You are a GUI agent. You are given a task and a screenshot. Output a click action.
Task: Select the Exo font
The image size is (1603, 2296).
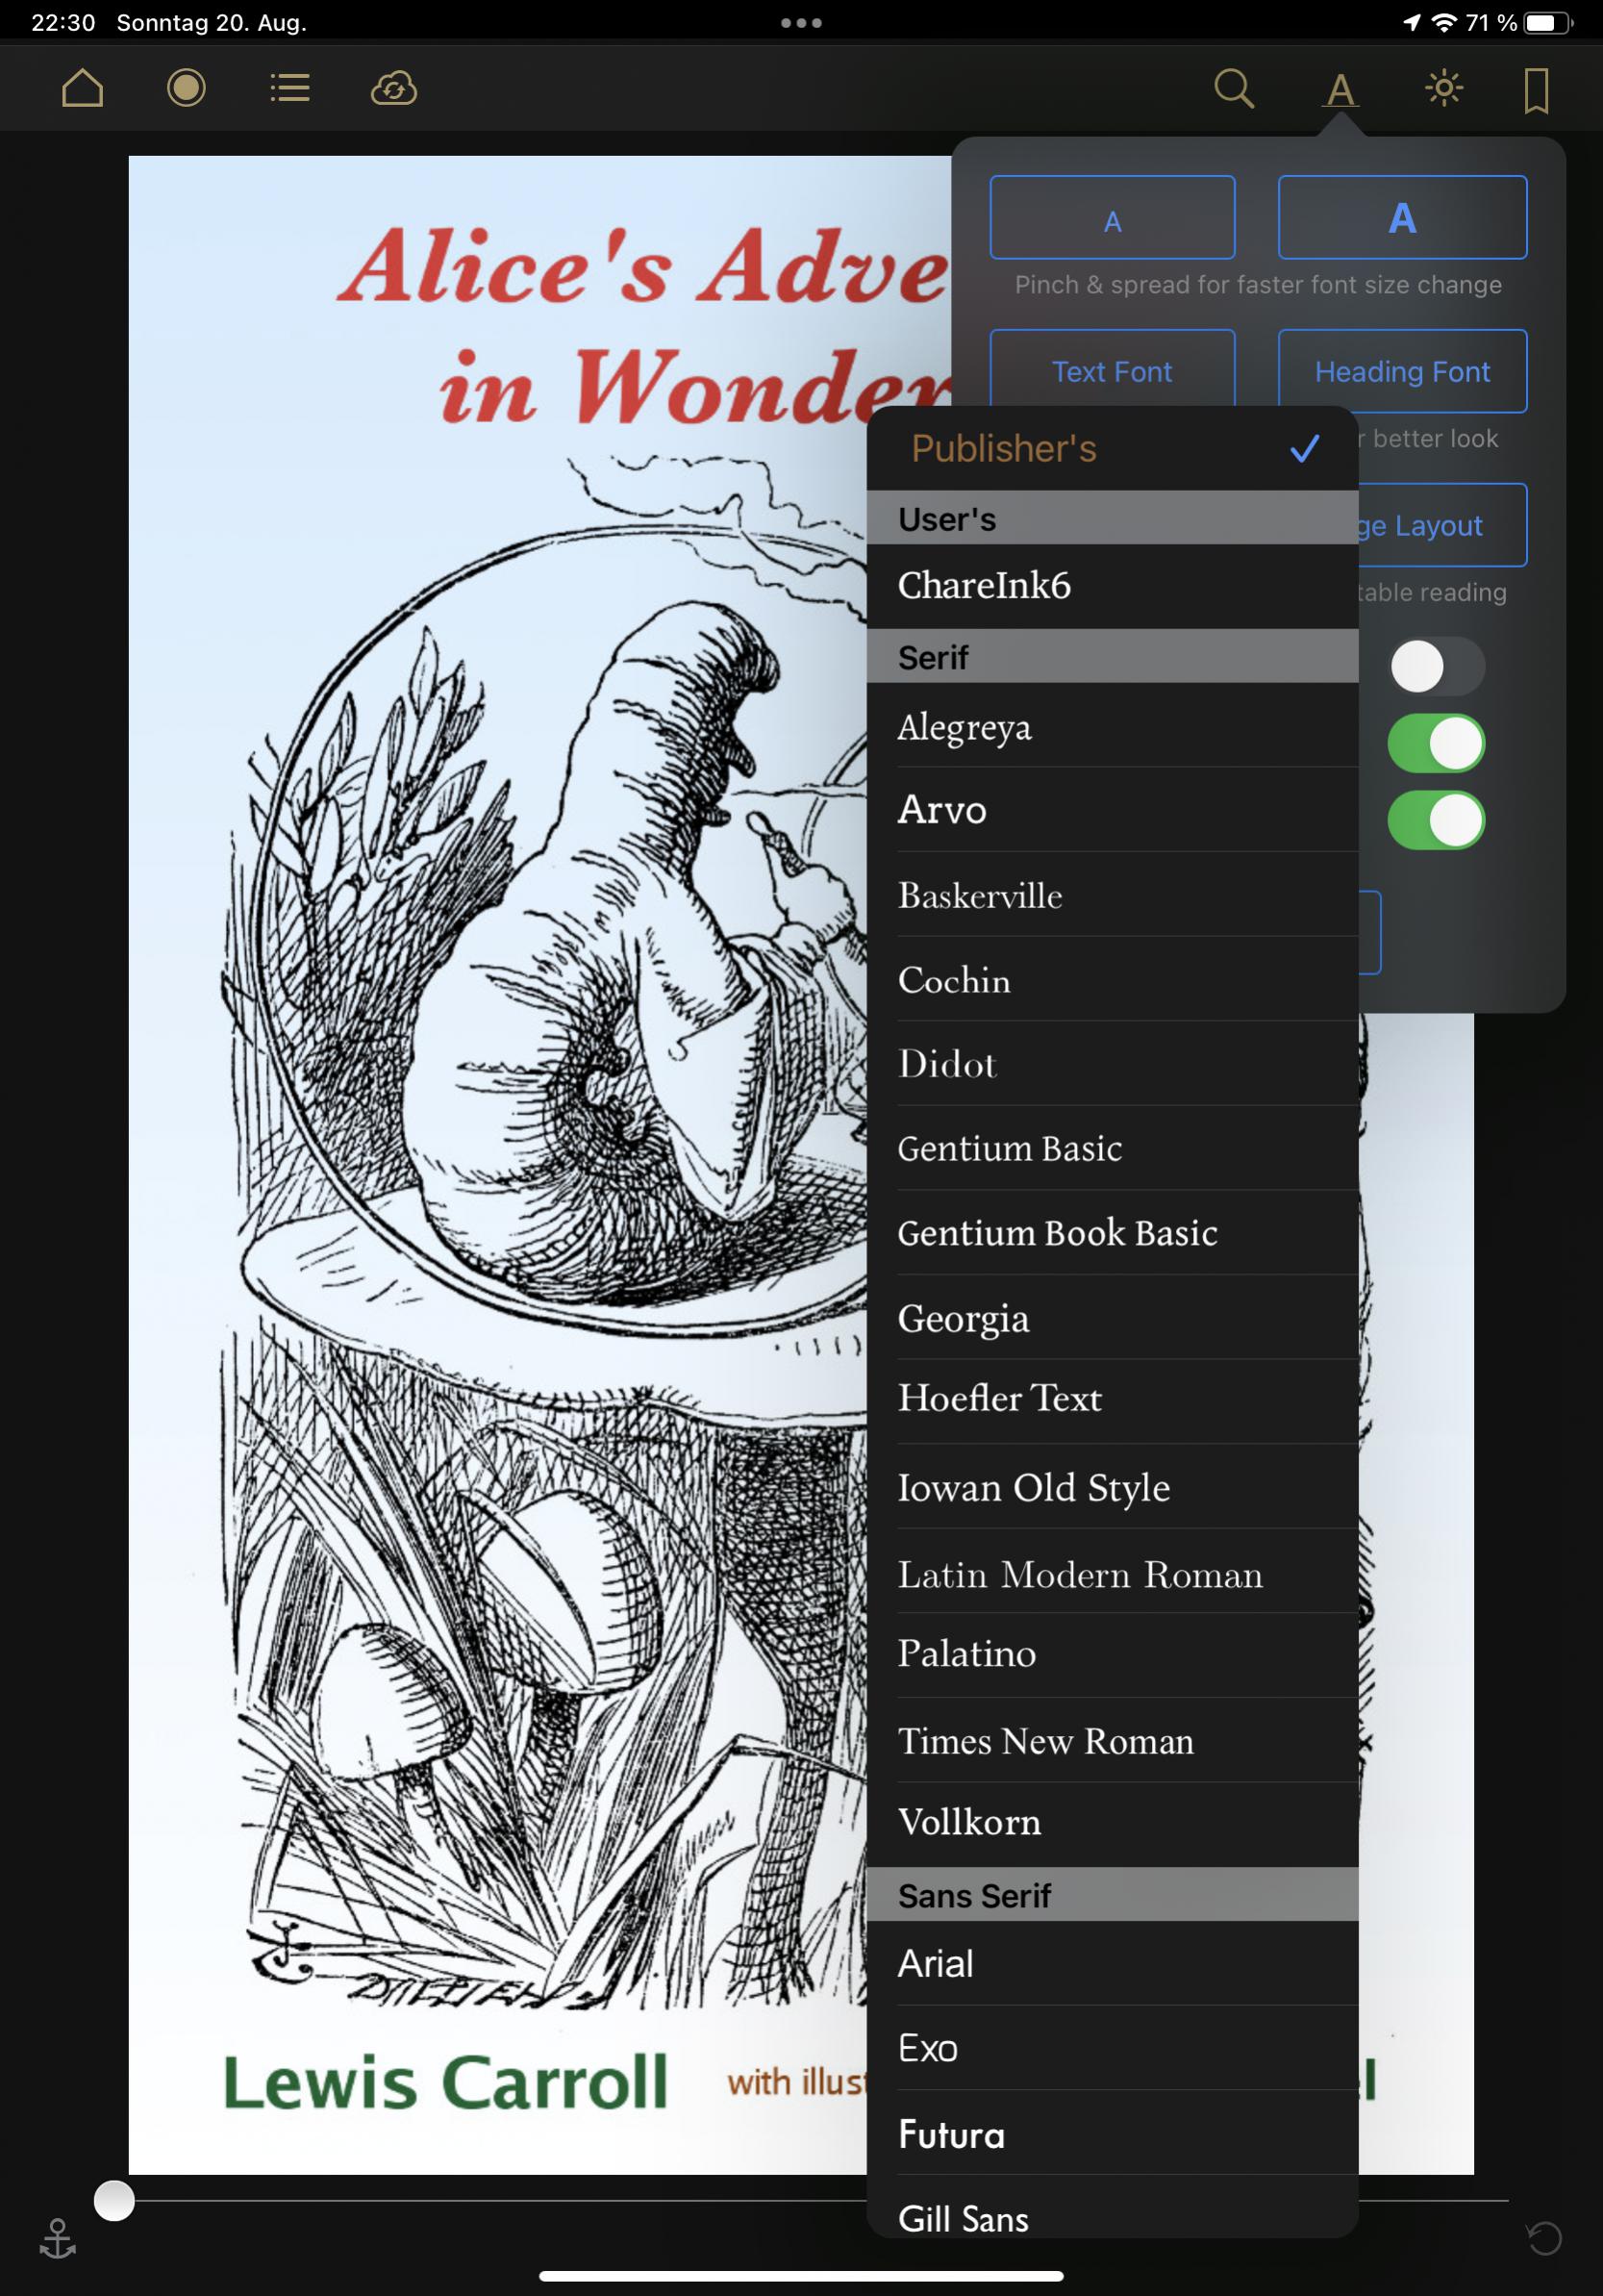[1112, 2048]
